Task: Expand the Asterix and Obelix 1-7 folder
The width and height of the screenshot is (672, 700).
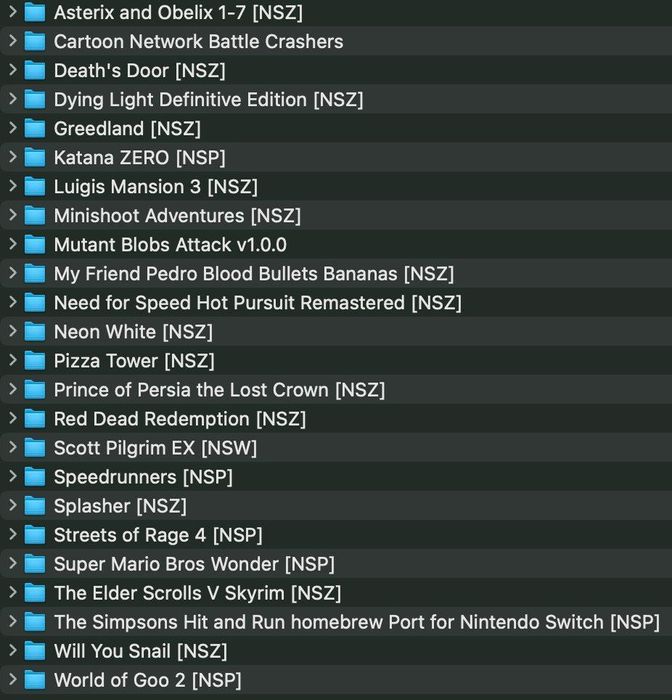Action: [13, 12]
